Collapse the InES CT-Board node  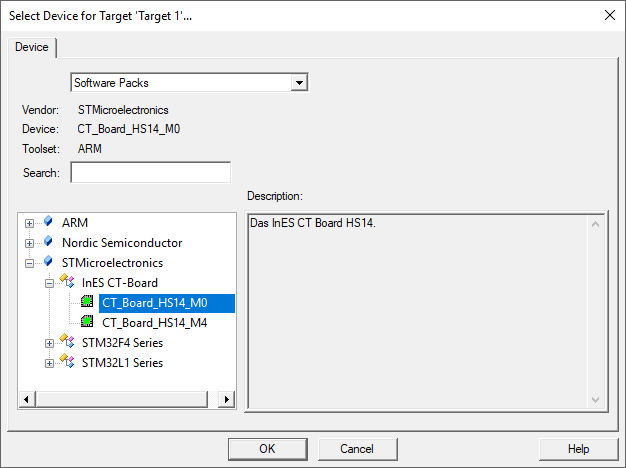[49, 283]
